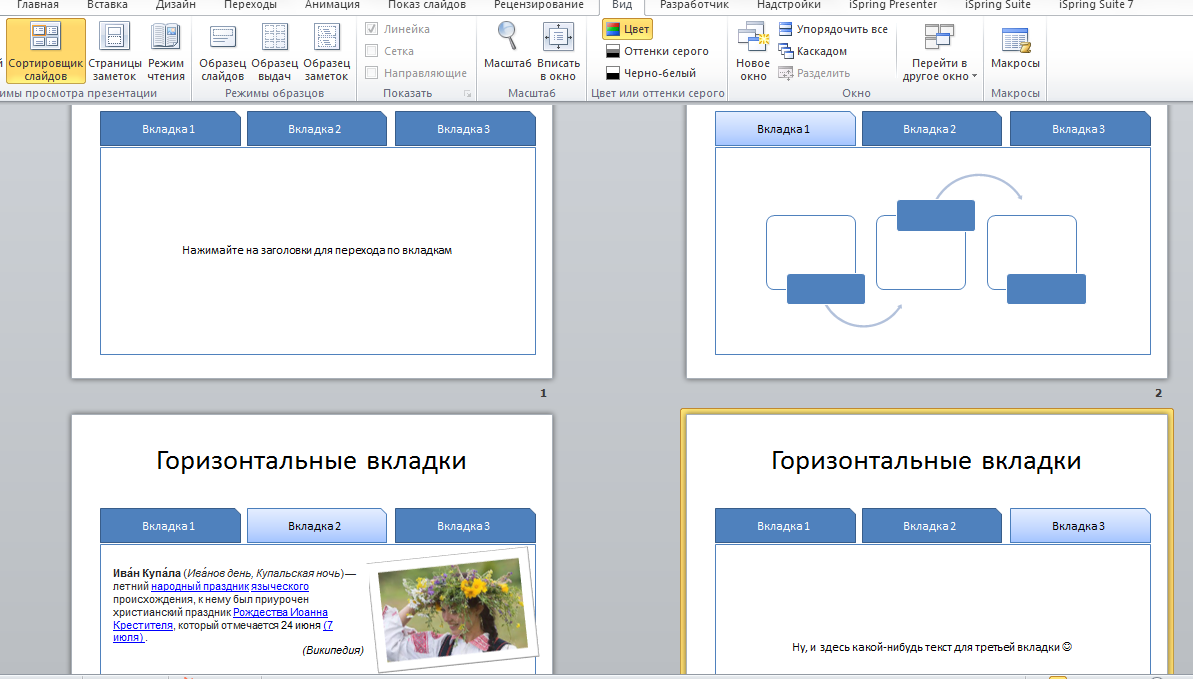This screenshot has width=1193, height=679.
Task: Open the iSpring Presenter ribbon tab
Action: tap(893, 5)
